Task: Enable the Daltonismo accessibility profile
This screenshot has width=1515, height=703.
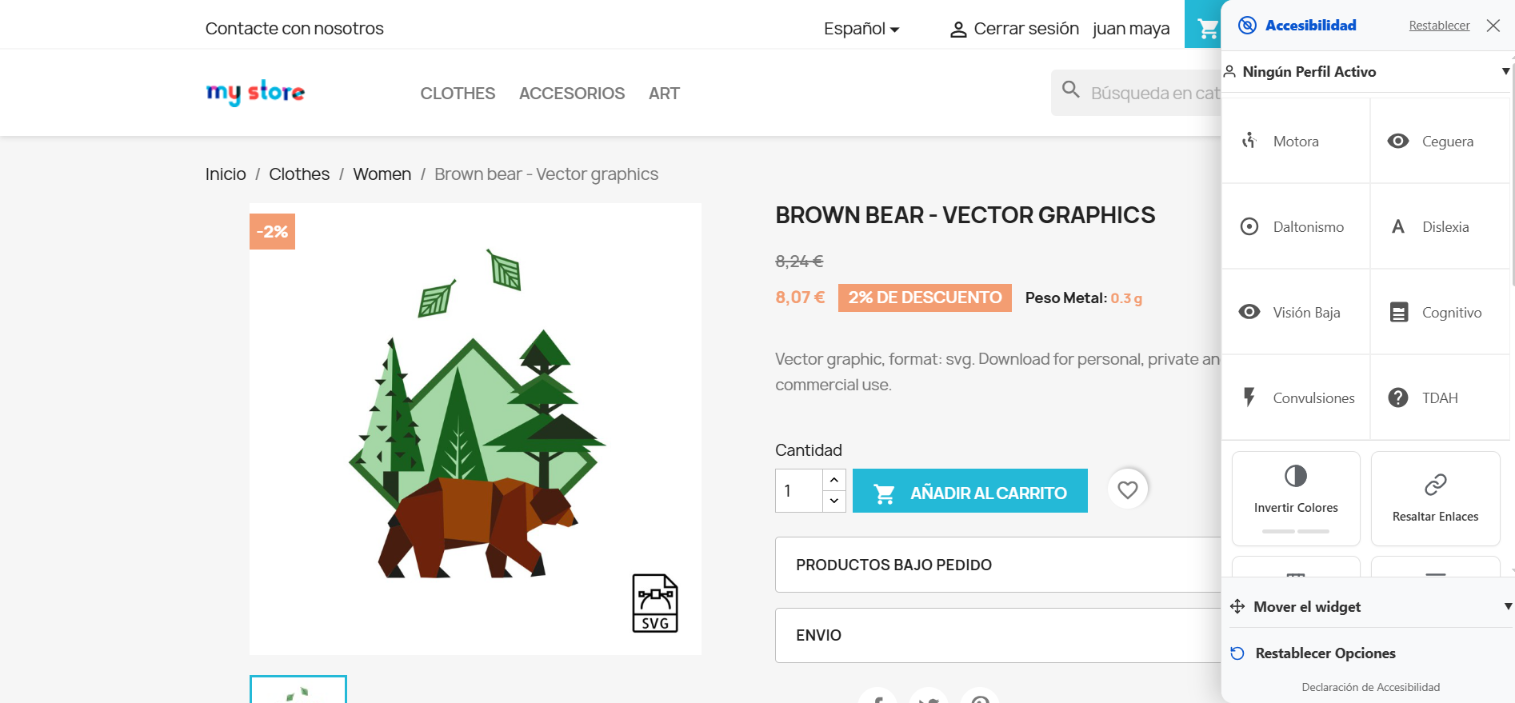Action: (x=1295, y=227)
